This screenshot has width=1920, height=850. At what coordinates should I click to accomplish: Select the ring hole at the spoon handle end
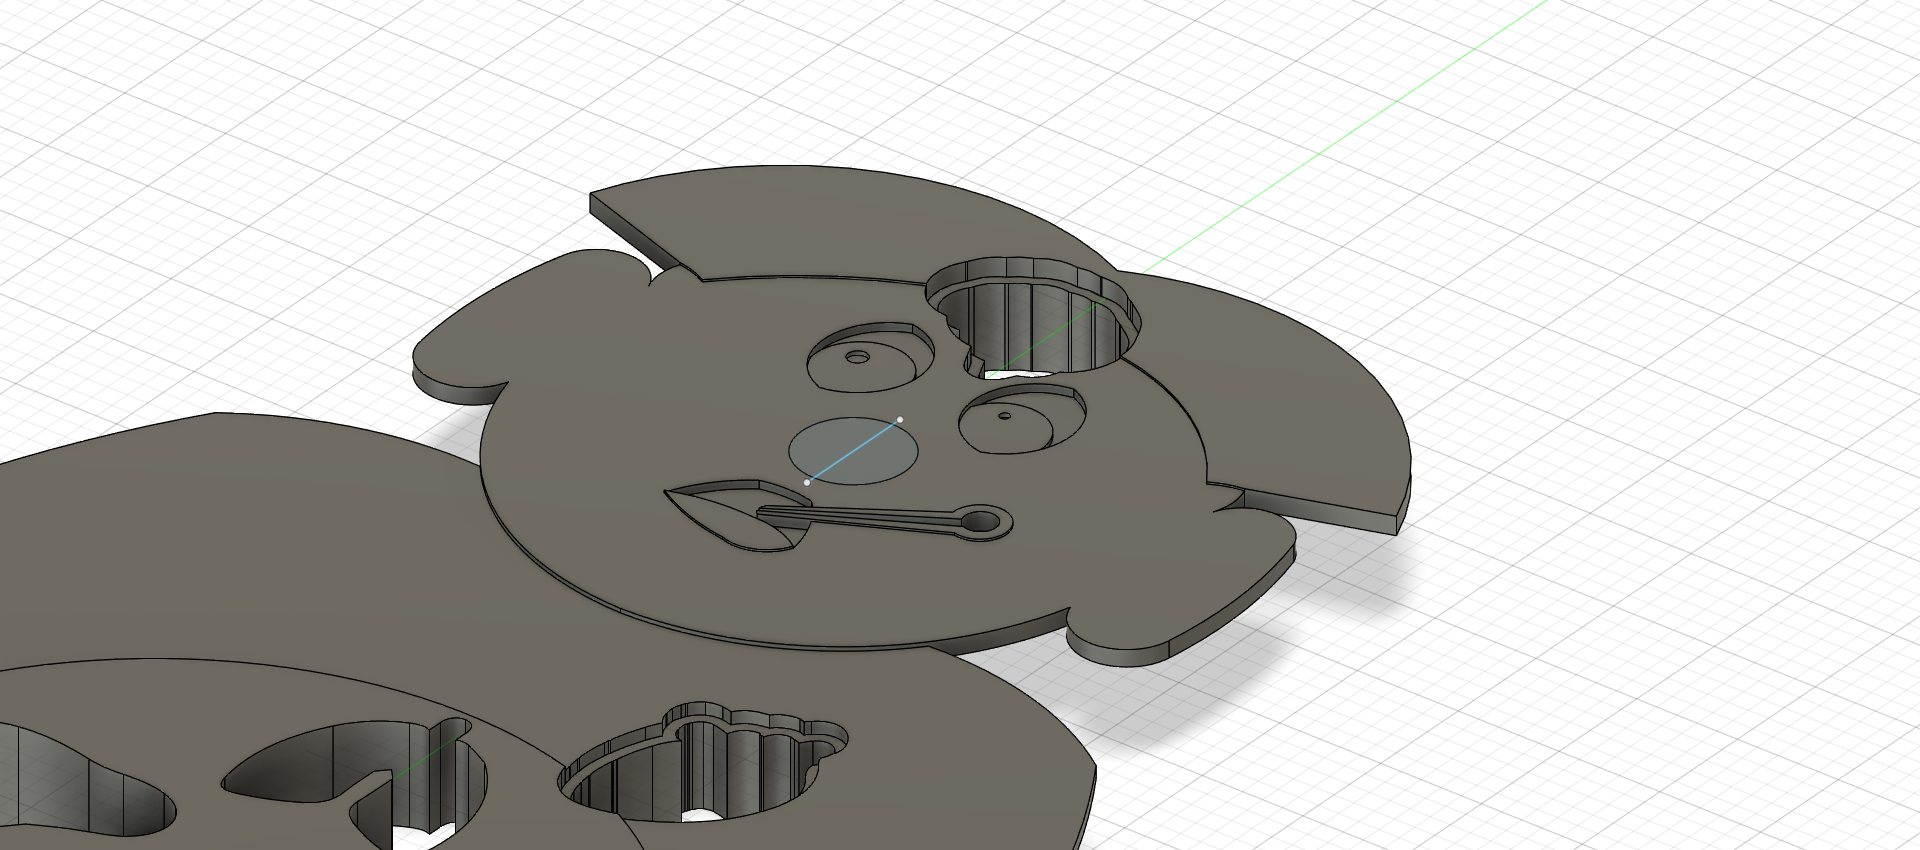click(981, 522)
